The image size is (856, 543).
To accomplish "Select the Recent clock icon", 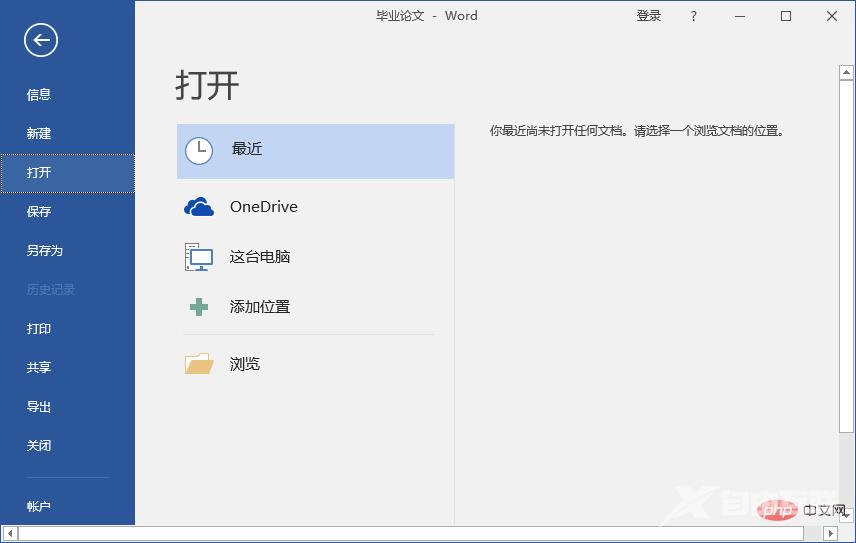I will click(x=199, y=150).
